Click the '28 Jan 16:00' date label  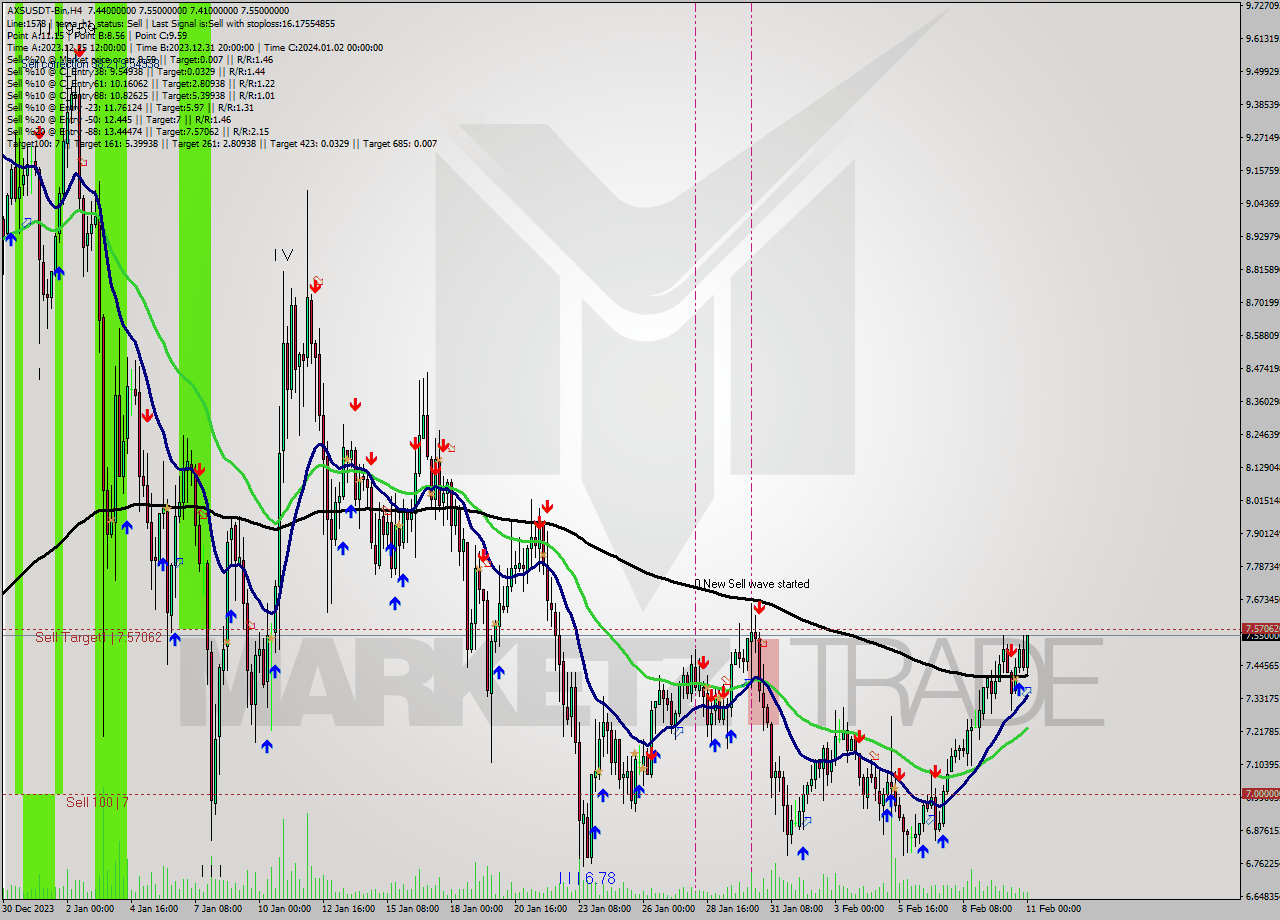point(733,909)
